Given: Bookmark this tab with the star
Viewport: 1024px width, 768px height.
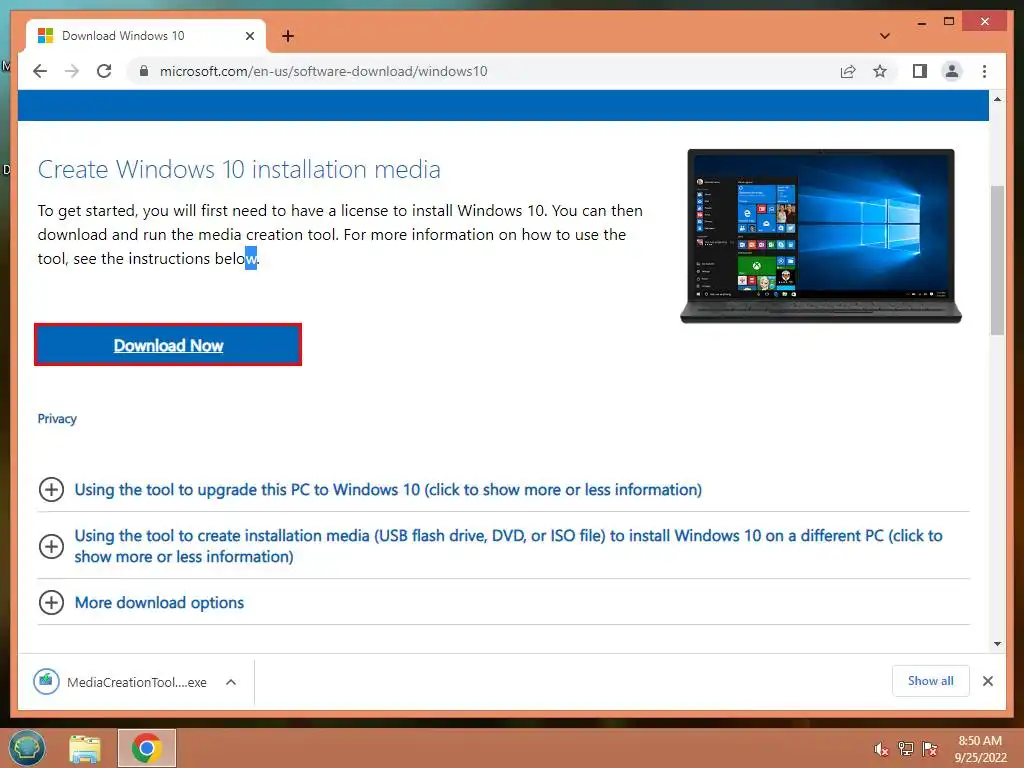Looking at the screenshot, I should tap(880, 71).
